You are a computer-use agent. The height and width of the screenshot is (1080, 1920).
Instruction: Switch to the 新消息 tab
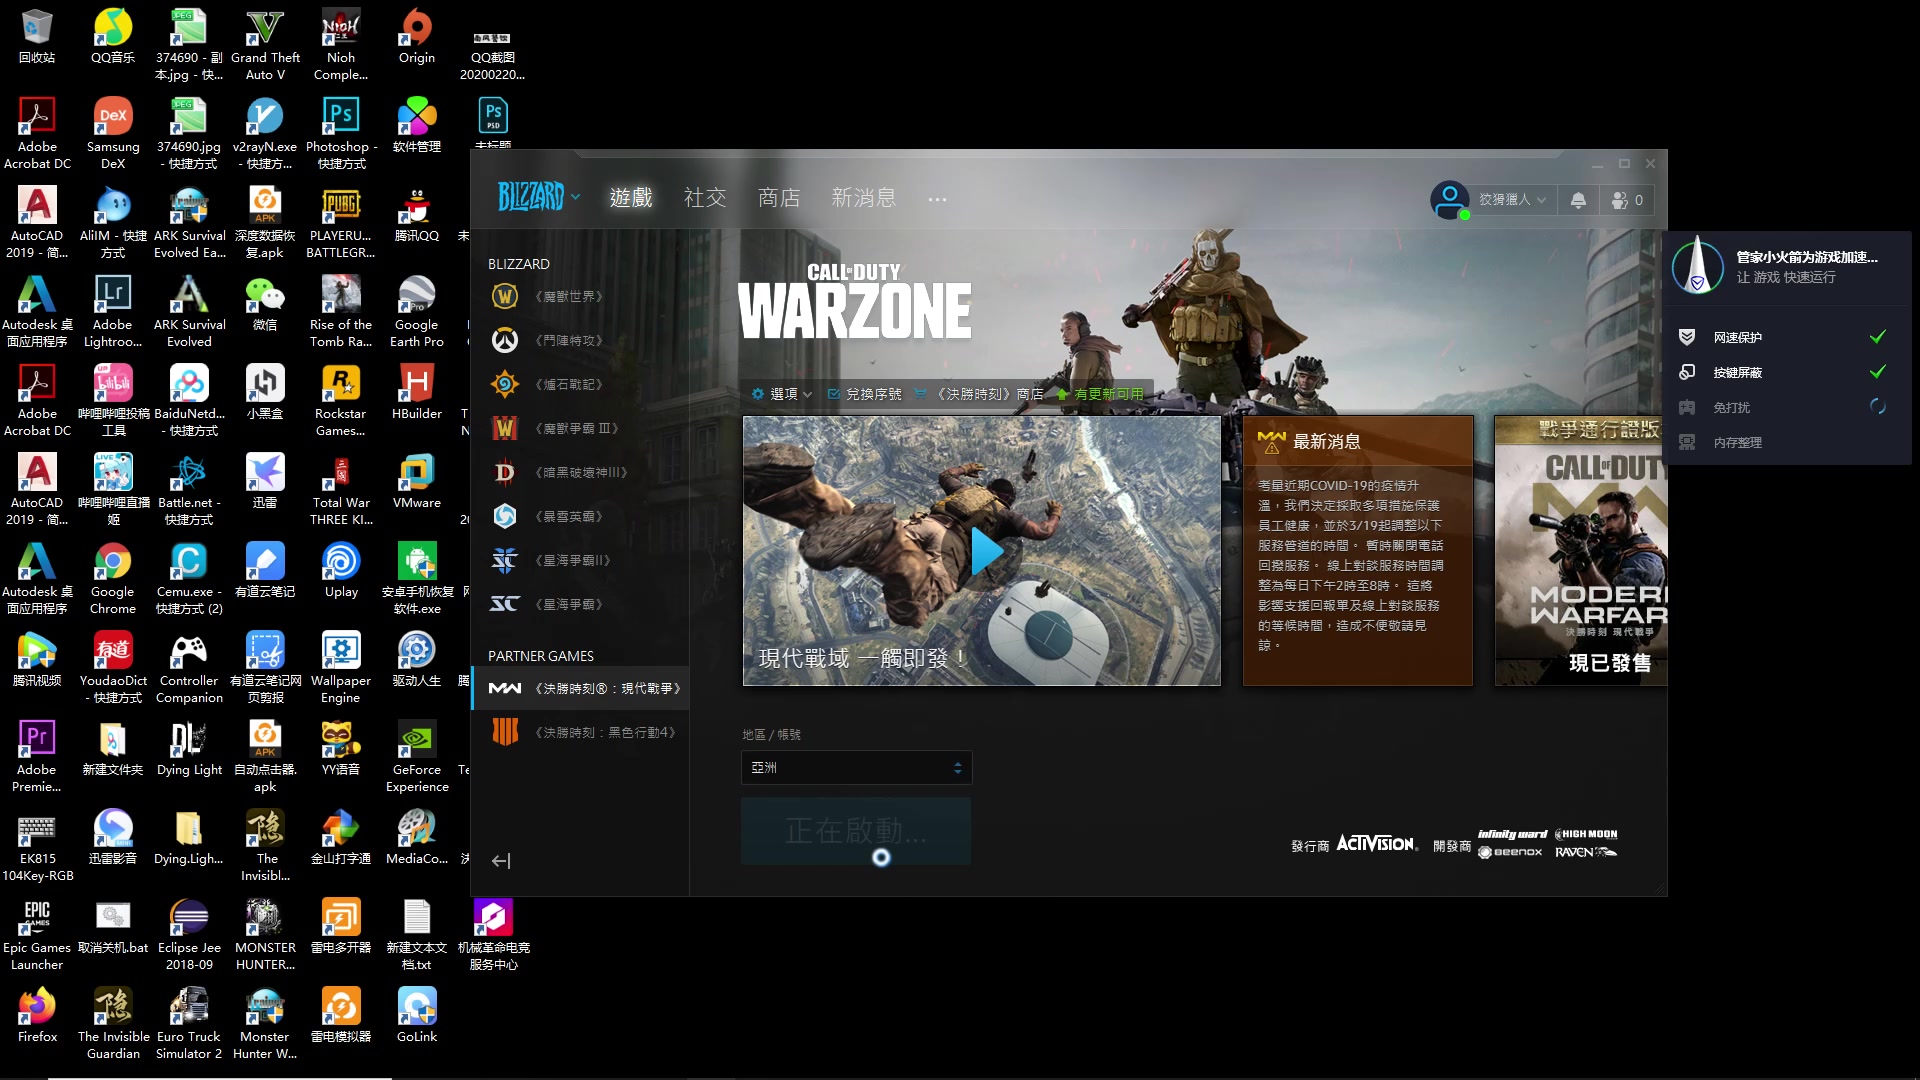point(864,198)
